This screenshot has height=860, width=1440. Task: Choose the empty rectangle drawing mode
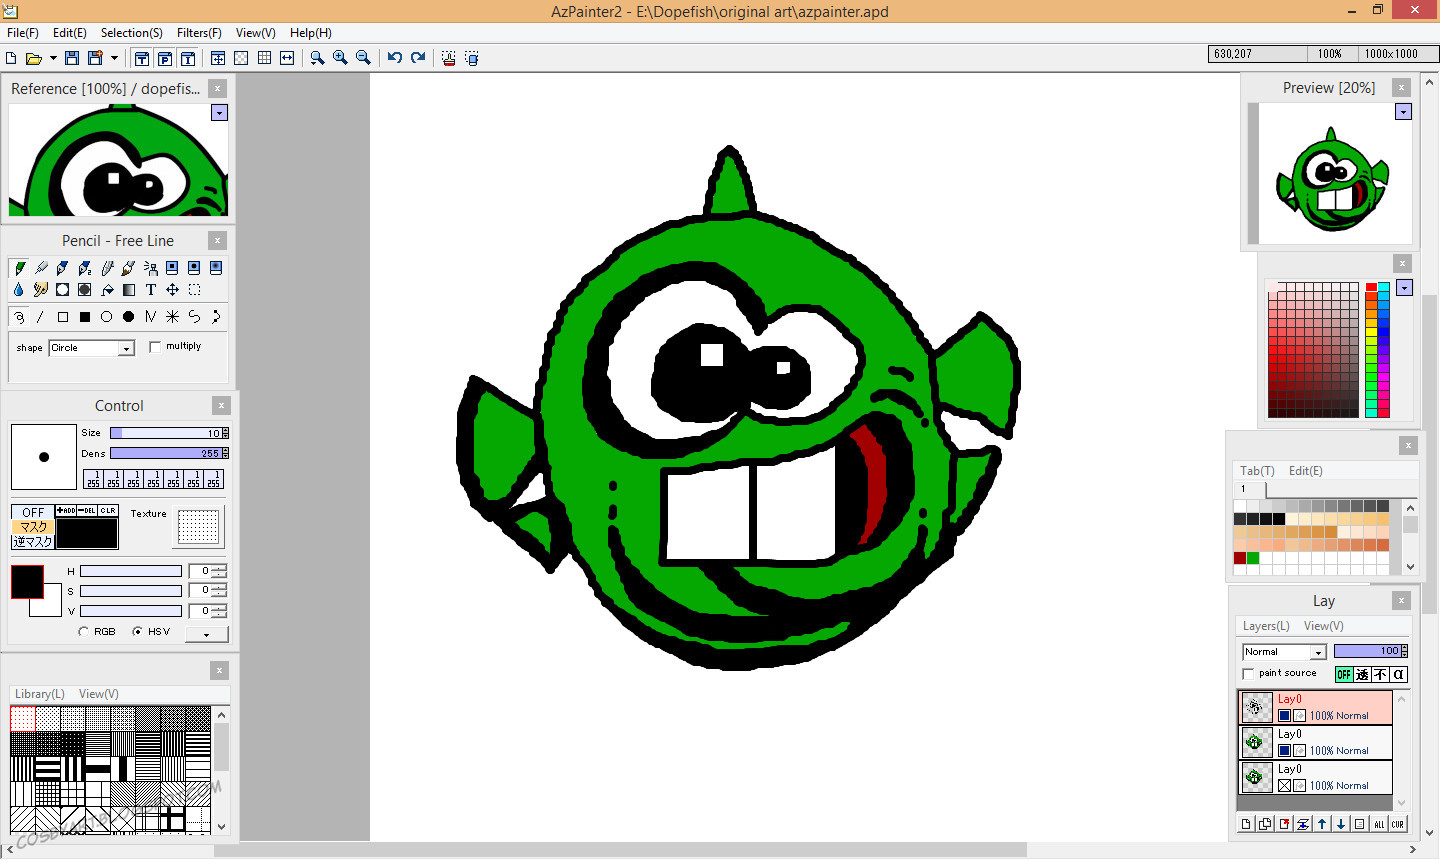63,317
